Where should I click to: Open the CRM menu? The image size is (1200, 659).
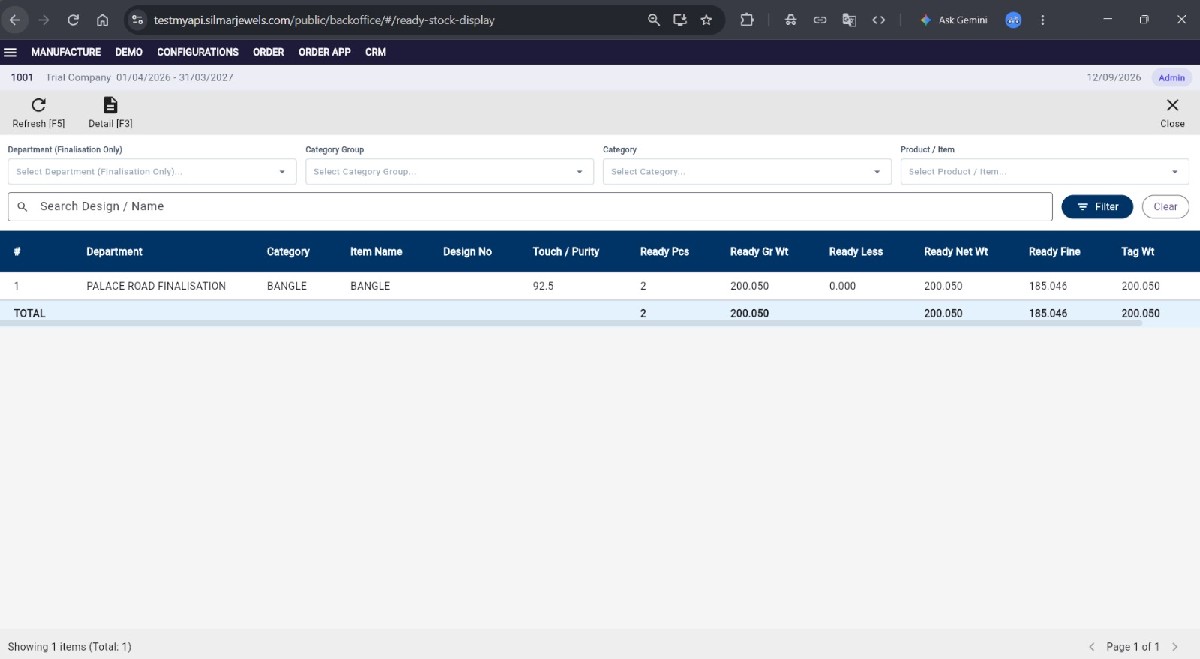pyautogui.click(x=375, y=52)
